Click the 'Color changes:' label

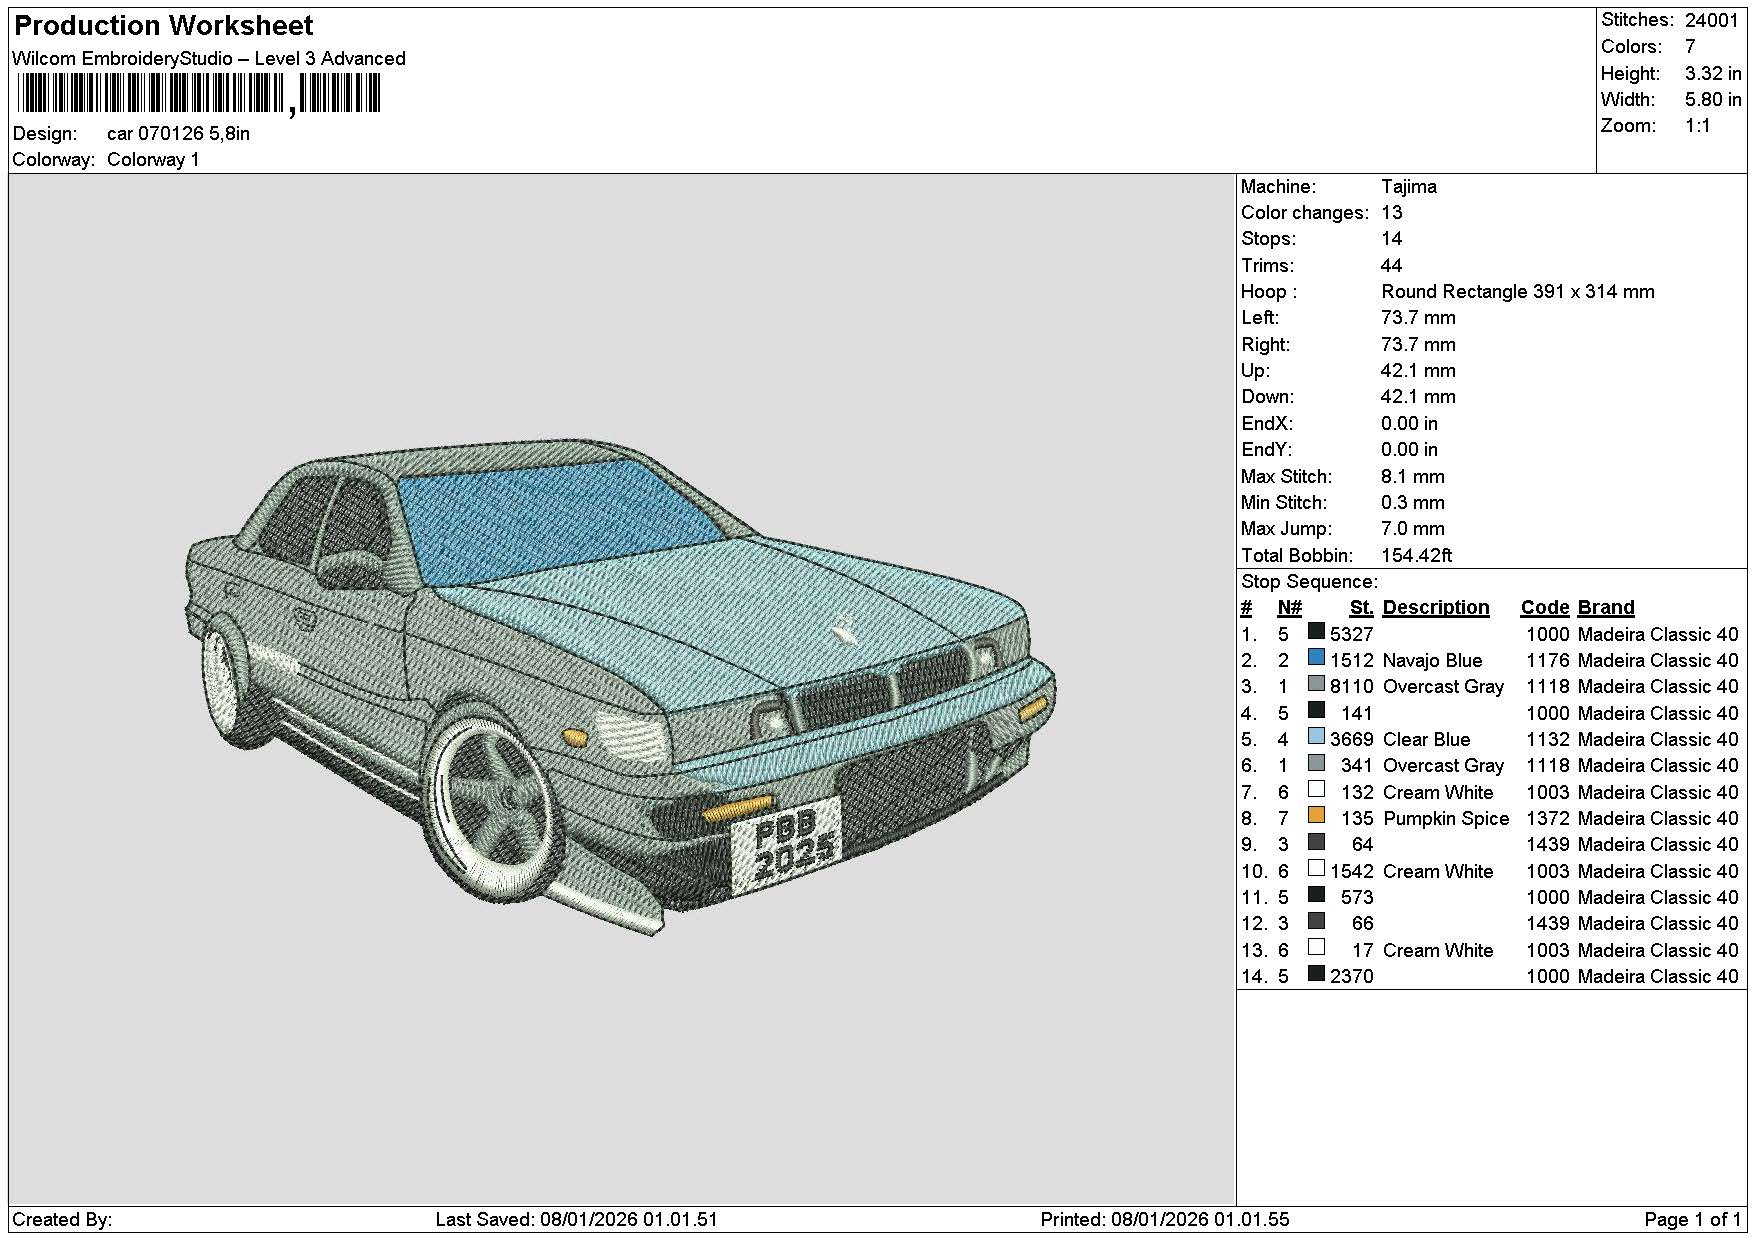point(1305,213)
